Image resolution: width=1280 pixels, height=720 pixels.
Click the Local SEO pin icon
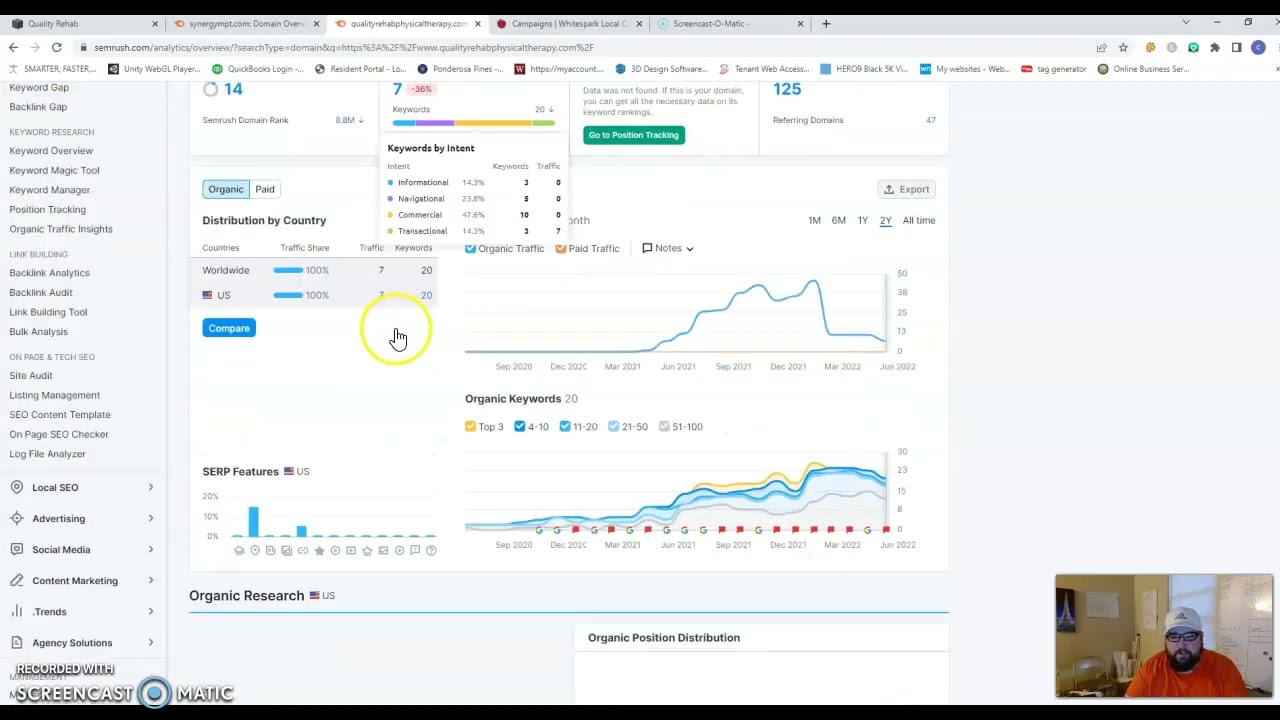pos(17,487)
